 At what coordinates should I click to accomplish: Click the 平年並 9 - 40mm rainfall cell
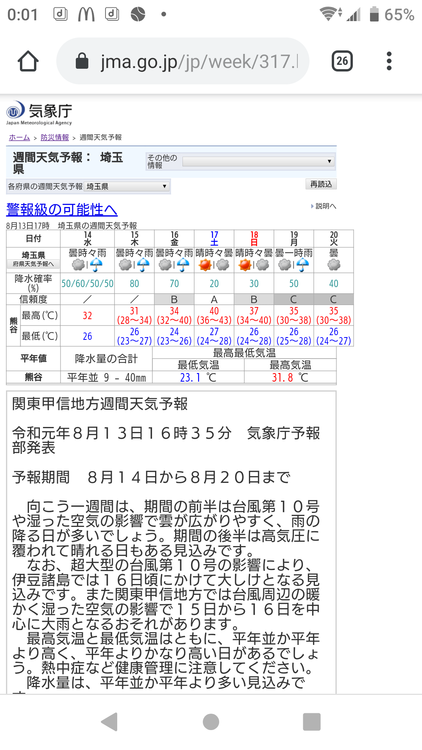106,377
